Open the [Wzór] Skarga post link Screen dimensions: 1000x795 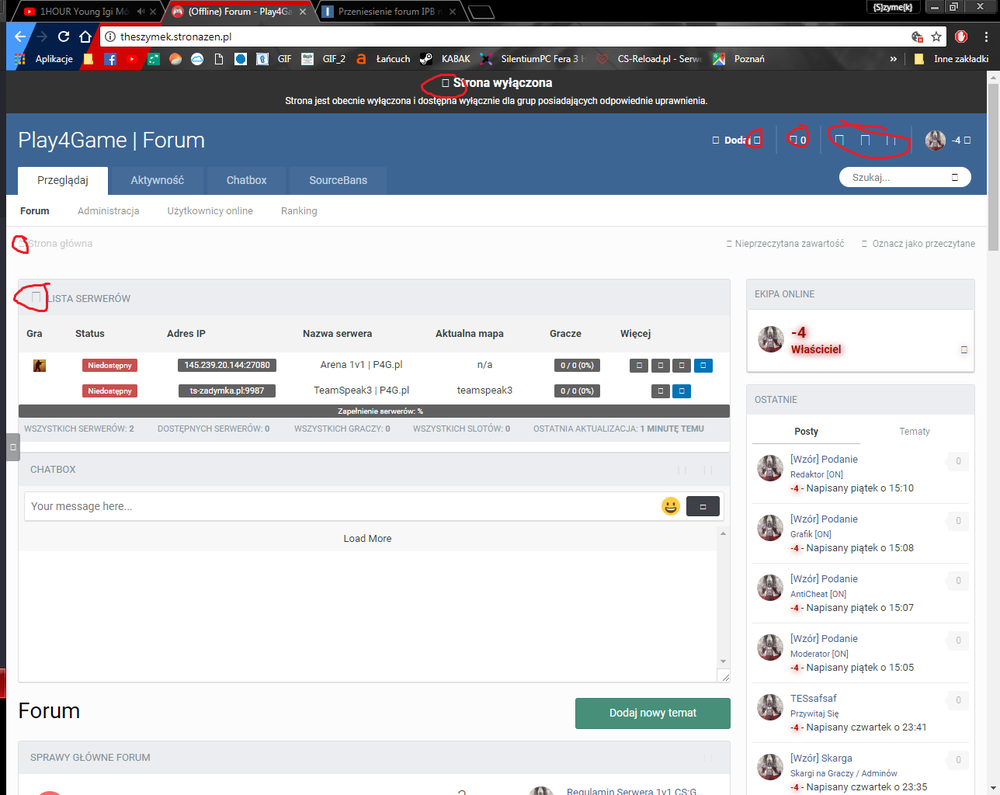point(821,759)
